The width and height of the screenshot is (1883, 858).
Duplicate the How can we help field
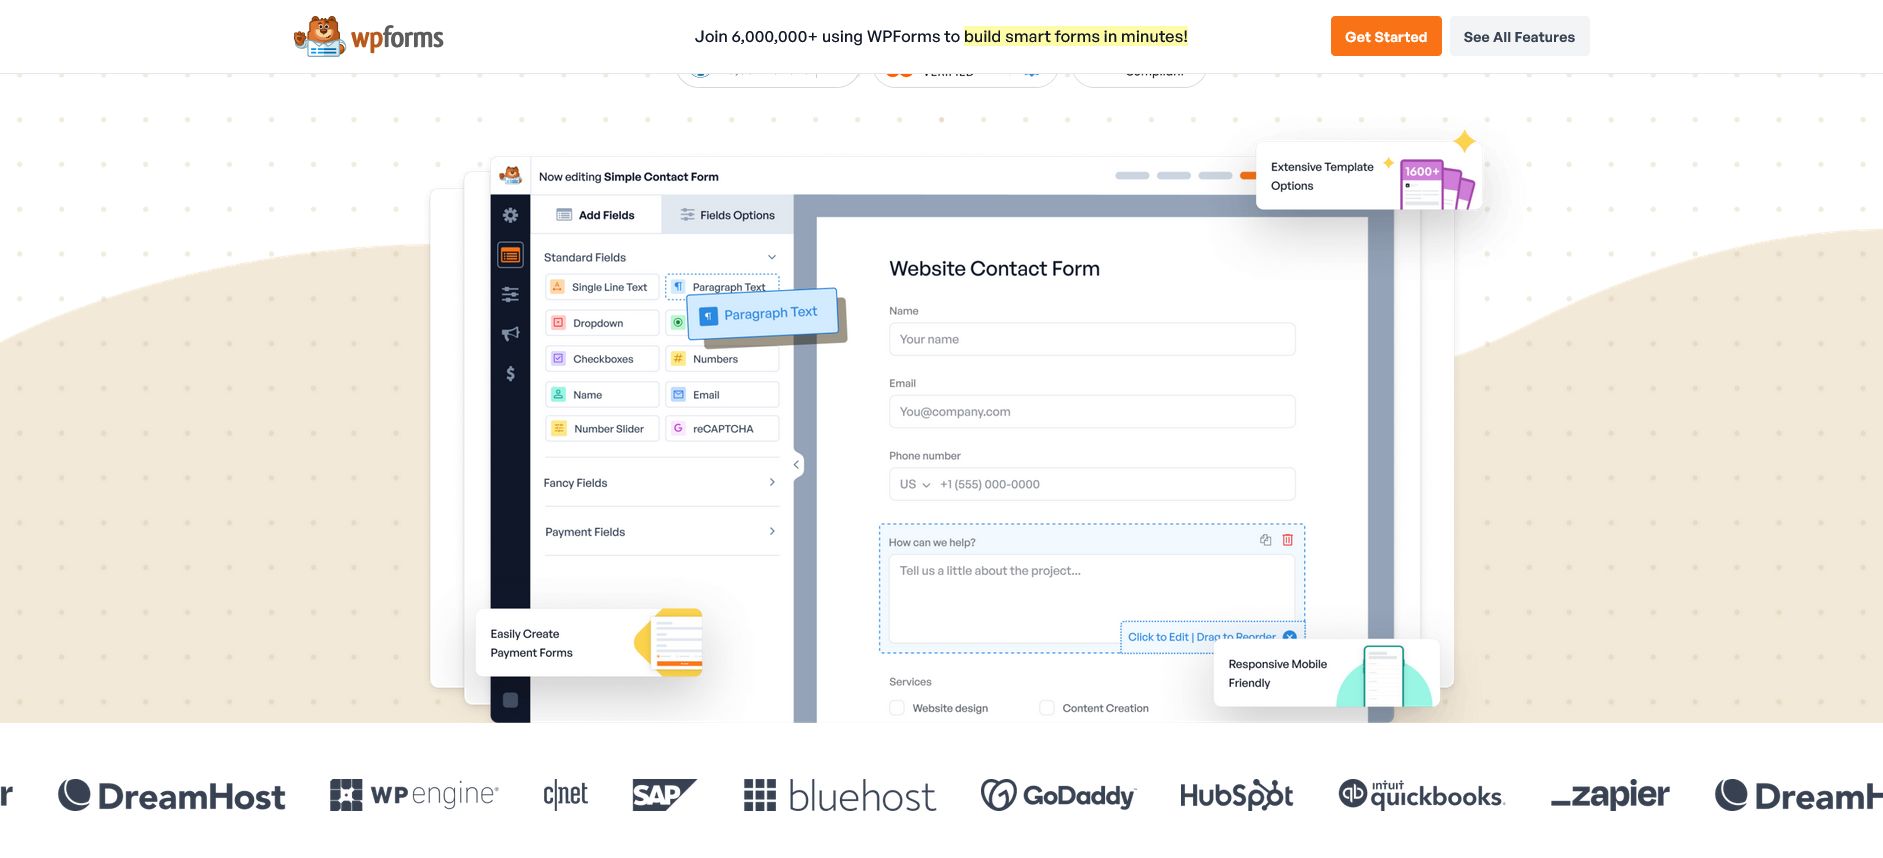click(x=1265, y=540)
